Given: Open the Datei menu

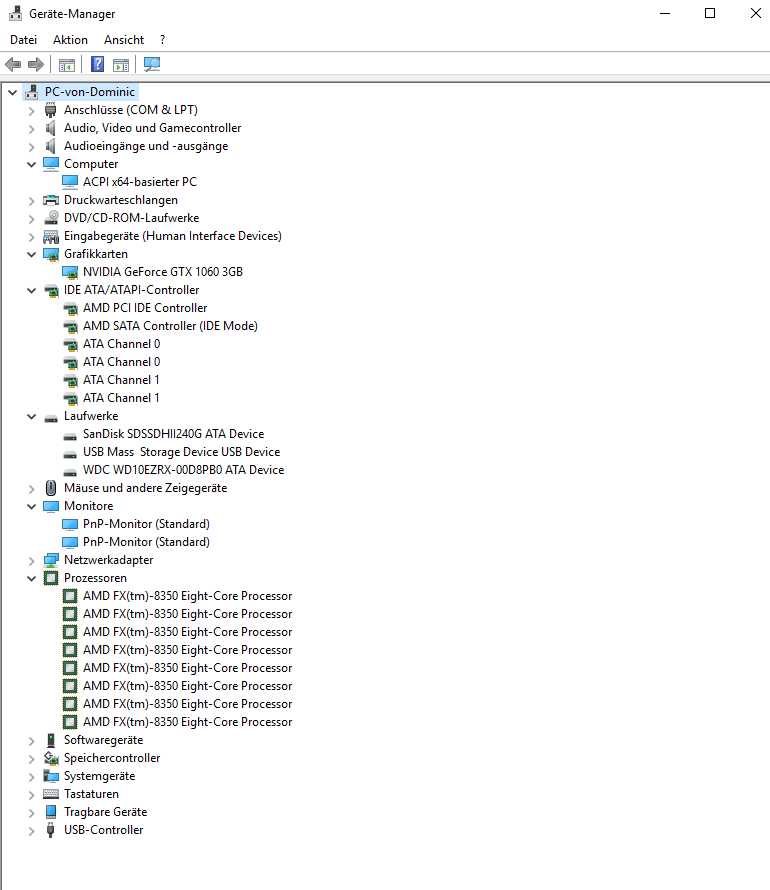Looking at the screenshot, I should pyautogui.click(x=24, y=40).
